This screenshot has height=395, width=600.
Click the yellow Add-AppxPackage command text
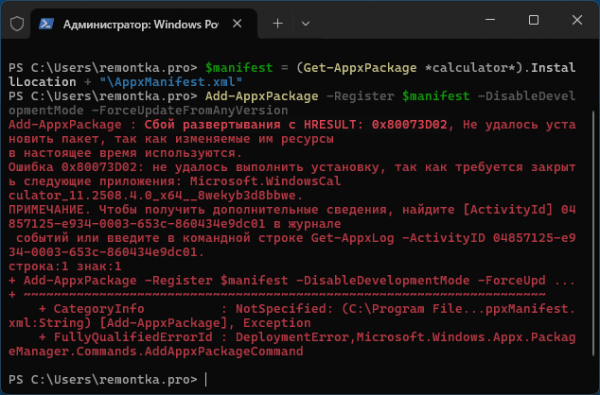[261, 96]
